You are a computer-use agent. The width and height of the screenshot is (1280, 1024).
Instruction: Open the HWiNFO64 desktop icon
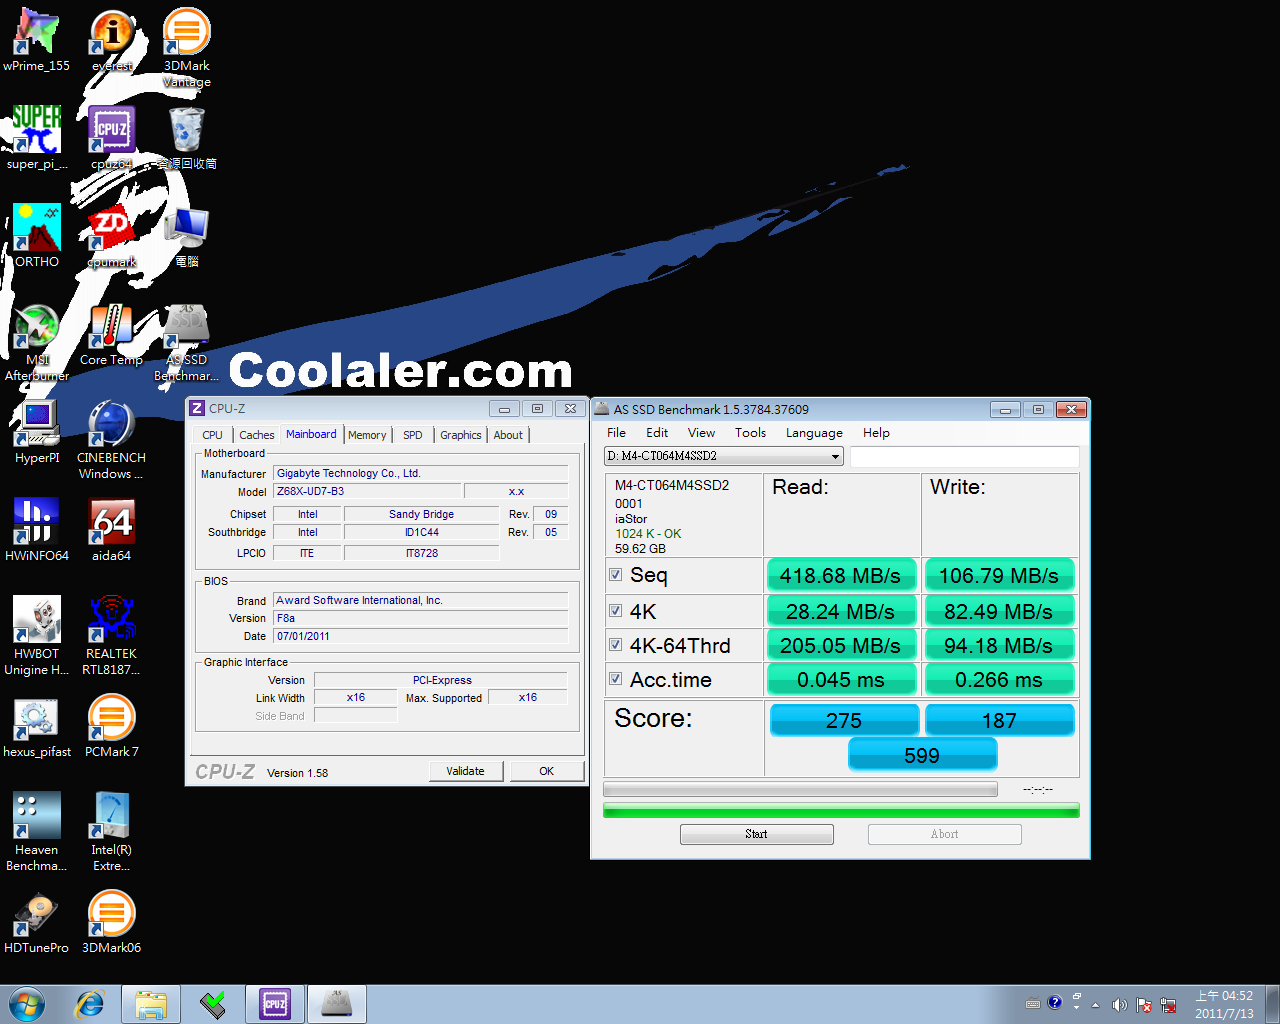click(x=37, y=530)
